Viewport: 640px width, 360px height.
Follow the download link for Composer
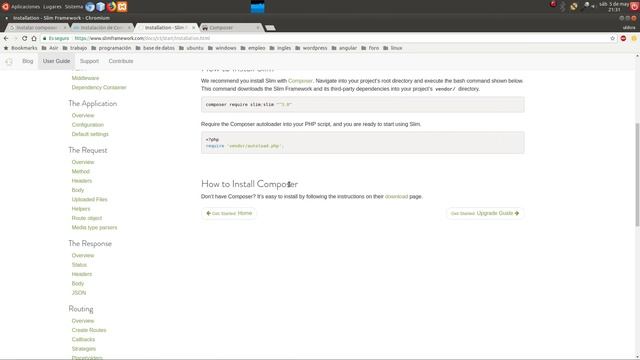tap(396, 197)
